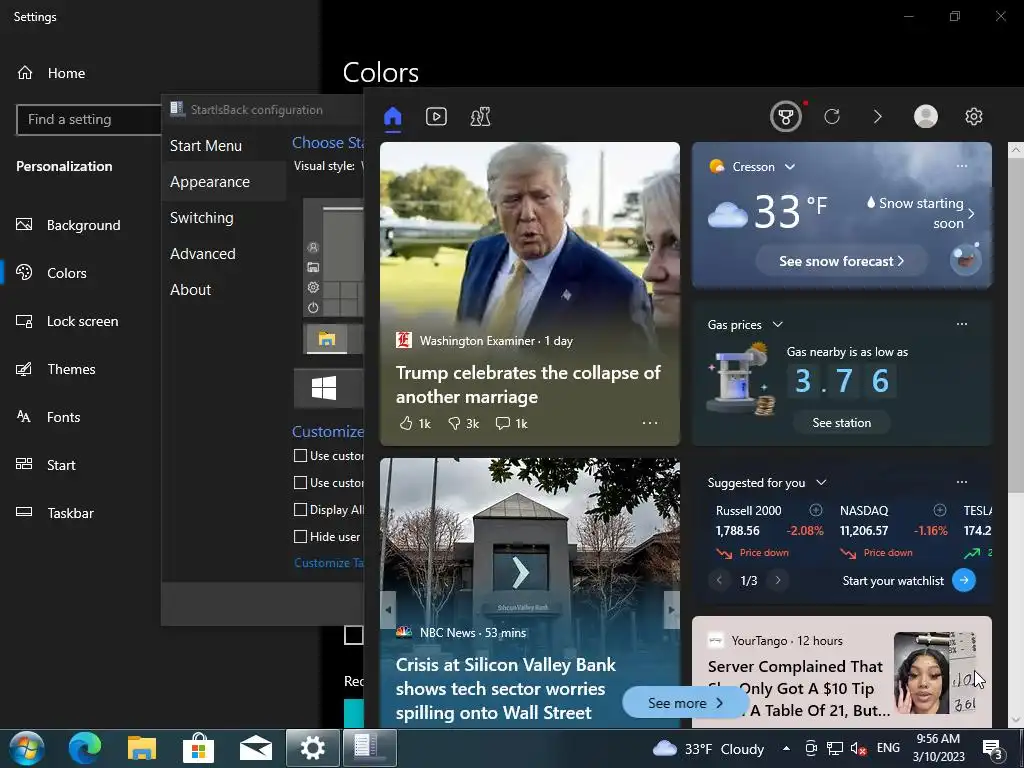Expand the Gas prices dropdown

pyautogui.click(x=778, y=325)
